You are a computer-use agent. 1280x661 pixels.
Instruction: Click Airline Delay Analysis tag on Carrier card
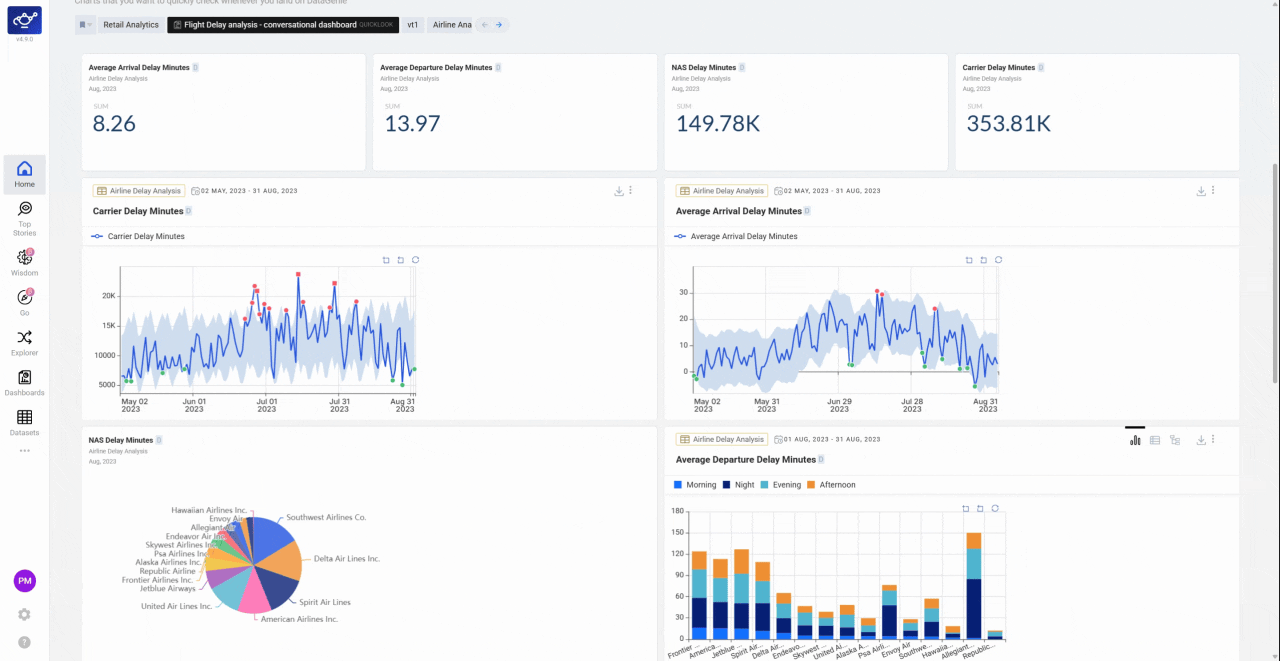point(139,190)
